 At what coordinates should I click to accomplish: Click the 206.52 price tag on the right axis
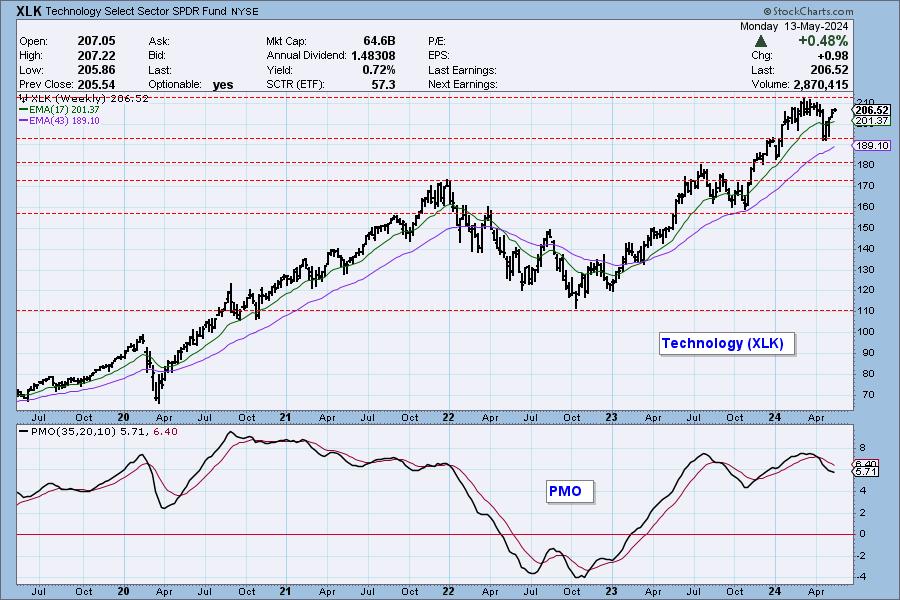(872, 110)
